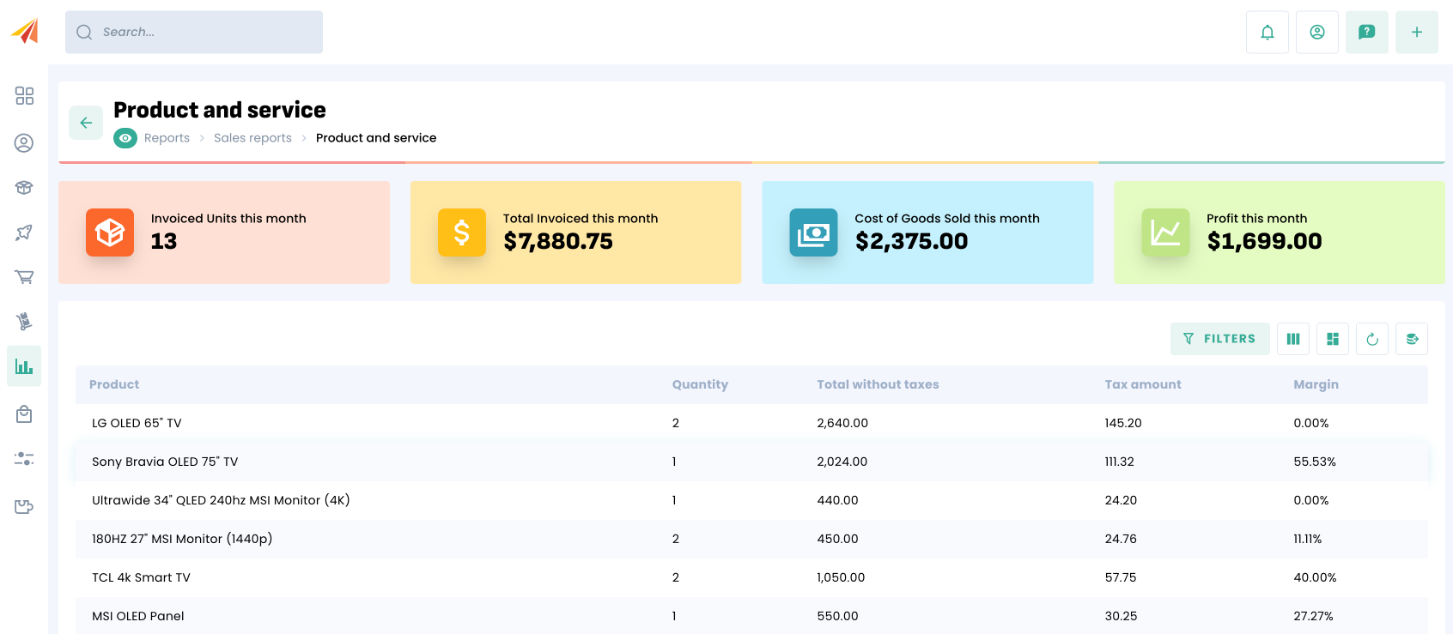Click the Total Invoiced dollar icon
Image resolution: width=1453 pixels, height=634 pixels.
[462, 232]
